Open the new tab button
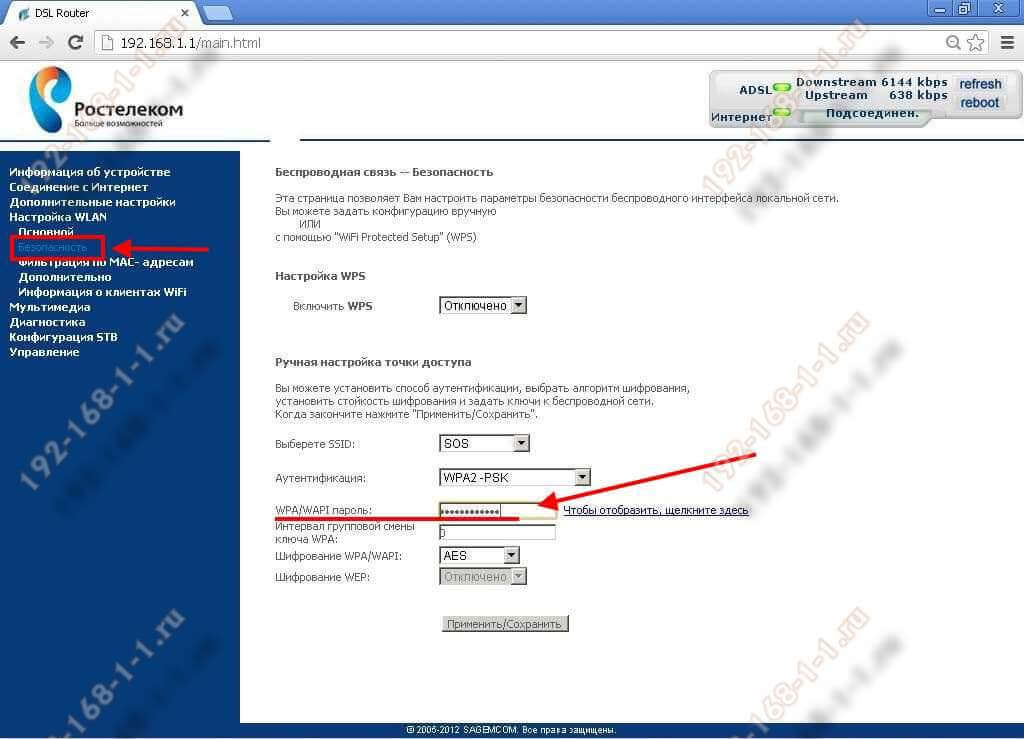The image size is (1024, 739). (x=218, y=12)
